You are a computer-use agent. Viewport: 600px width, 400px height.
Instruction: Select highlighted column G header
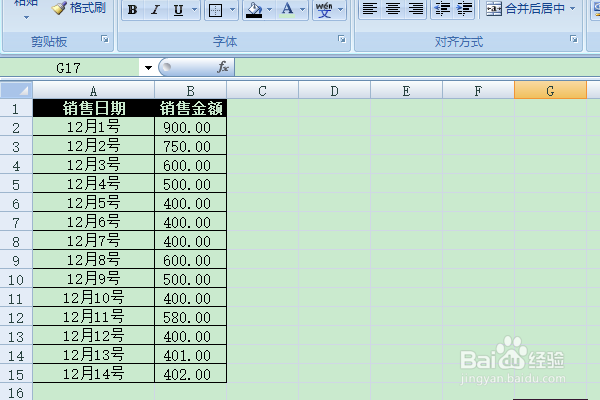550,91
